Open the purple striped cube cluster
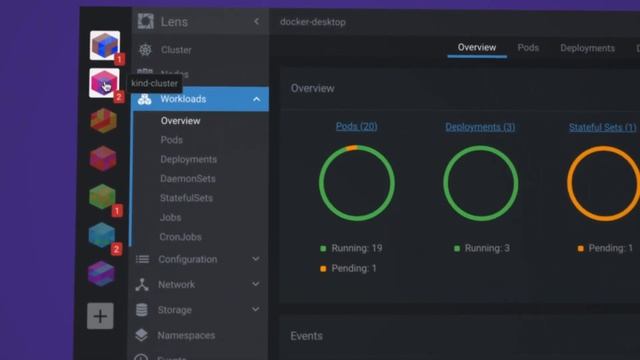Screen dimensions: 640x360 [101, 273]
